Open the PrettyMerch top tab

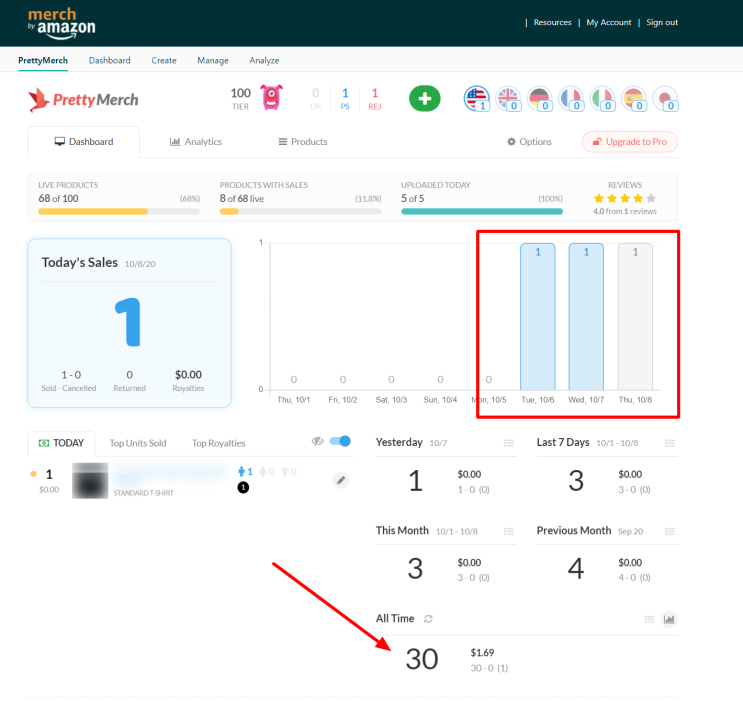click(x=43, y=61)
